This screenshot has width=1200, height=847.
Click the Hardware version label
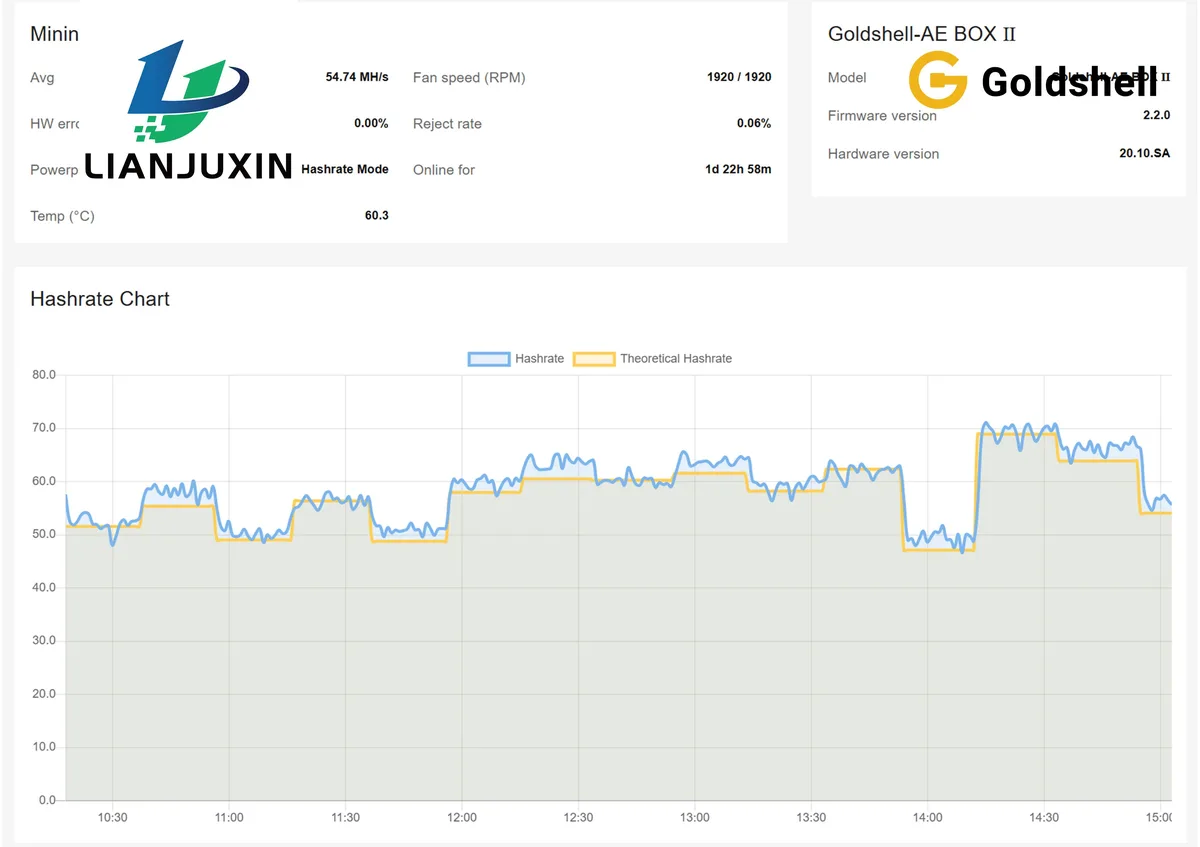point(883,154)
